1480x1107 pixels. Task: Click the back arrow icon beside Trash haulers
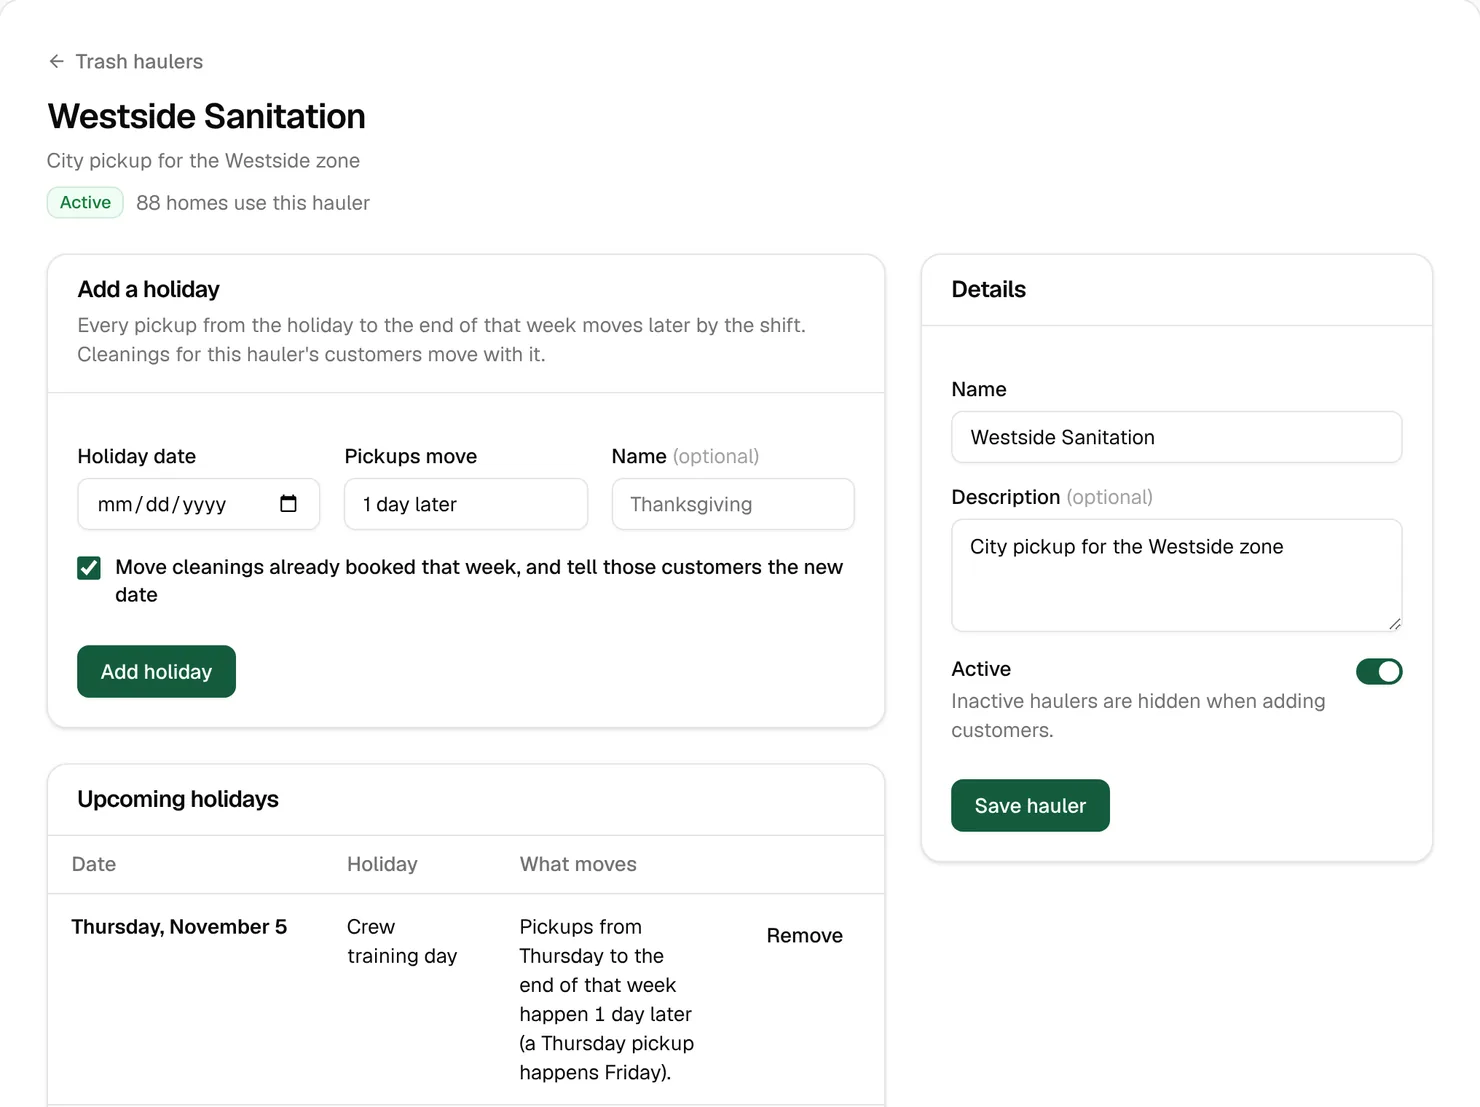coord(56,62)
